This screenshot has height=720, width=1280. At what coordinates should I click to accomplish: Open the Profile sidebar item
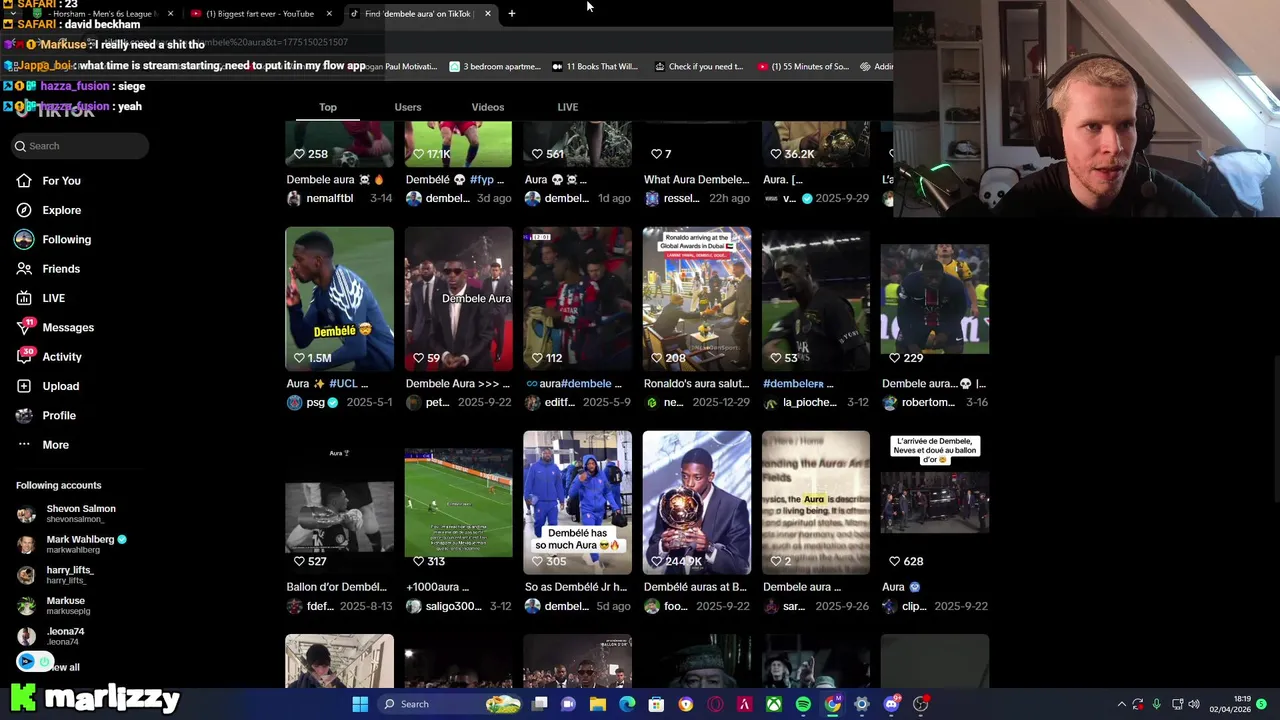tap(46, 415)
